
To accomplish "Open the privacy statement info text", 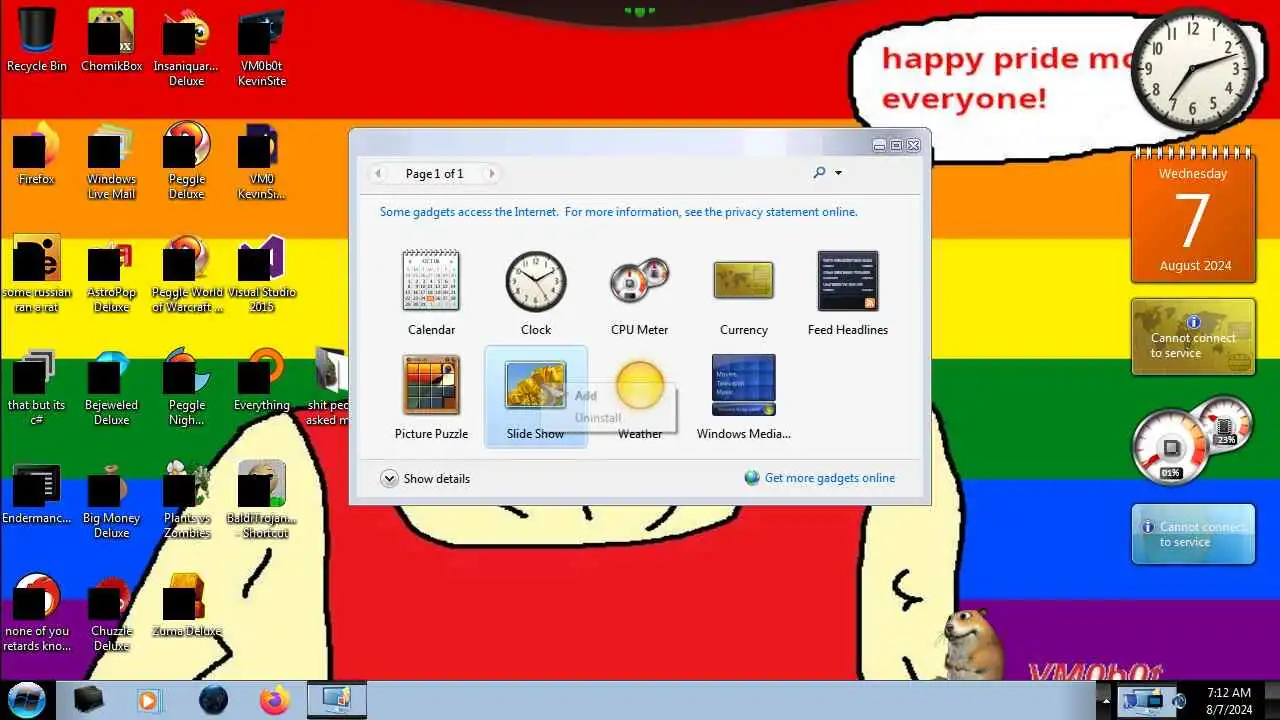I will coord(618,212).
